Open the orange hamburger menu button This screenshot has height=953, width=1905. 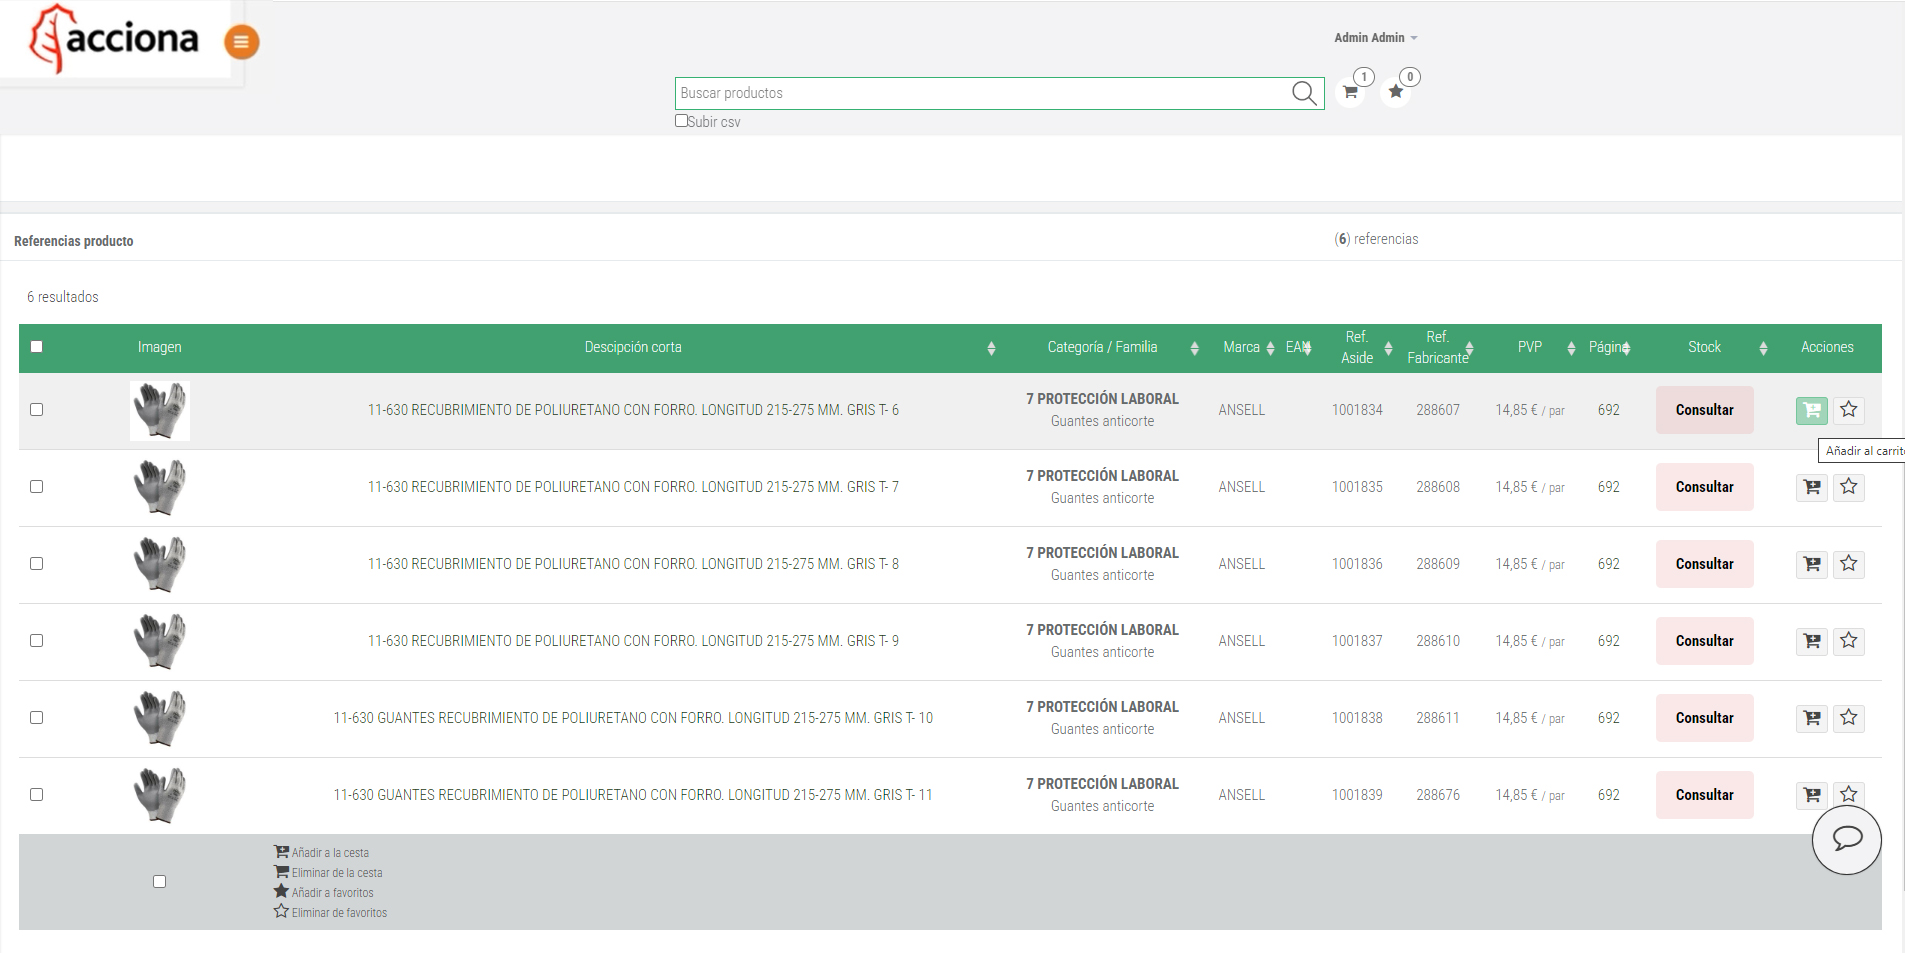click(x=241, y=42)
